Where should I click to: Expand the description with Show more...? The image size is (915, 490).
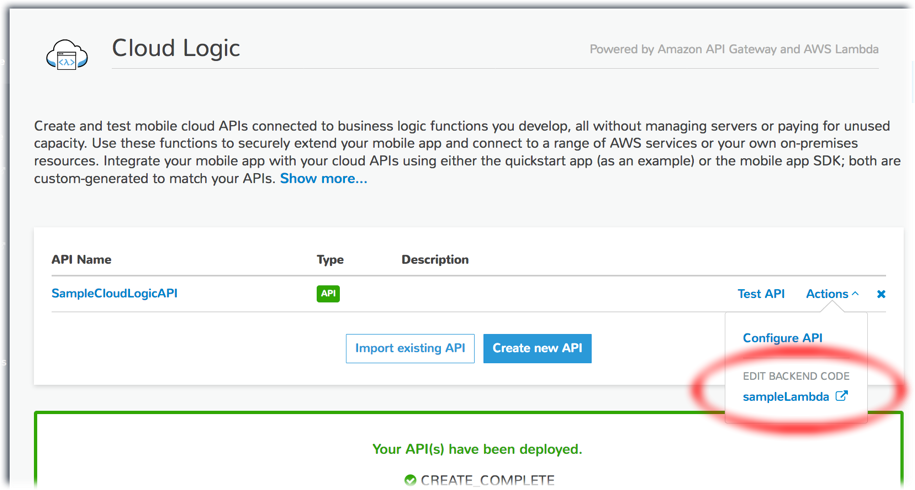(324, 178)
